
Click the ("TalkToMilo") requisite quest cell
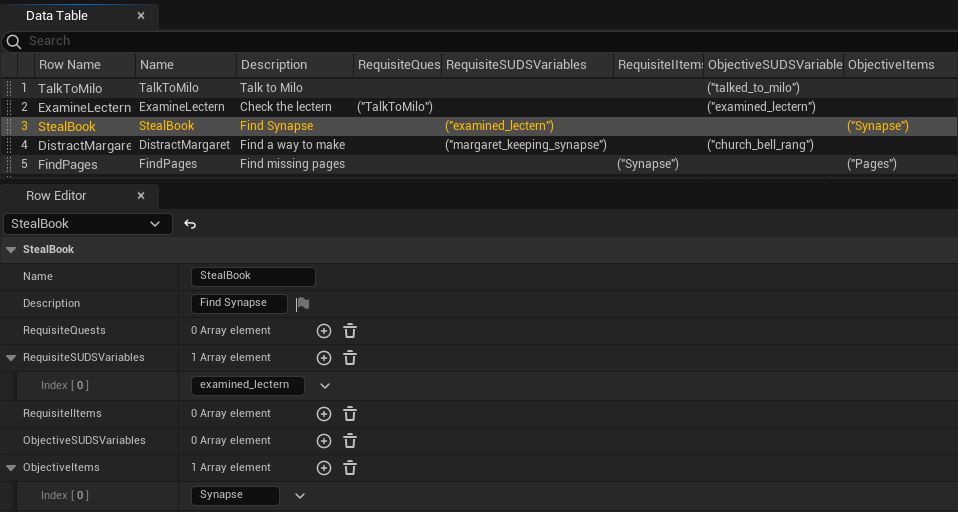pos(395,107)
